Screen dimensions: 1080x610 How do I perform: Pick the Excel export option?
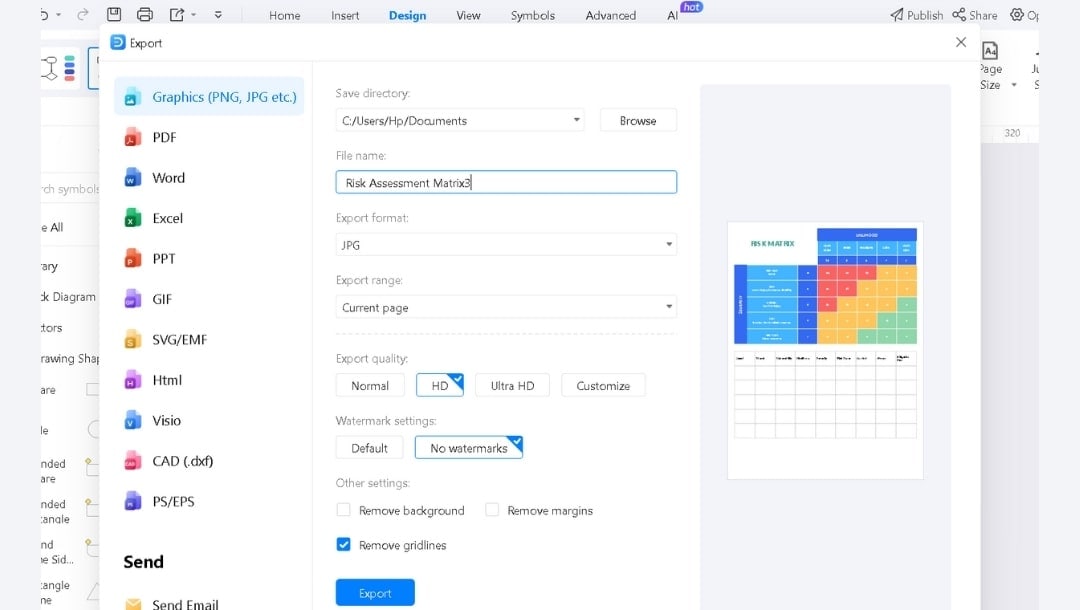click(166, 218)
